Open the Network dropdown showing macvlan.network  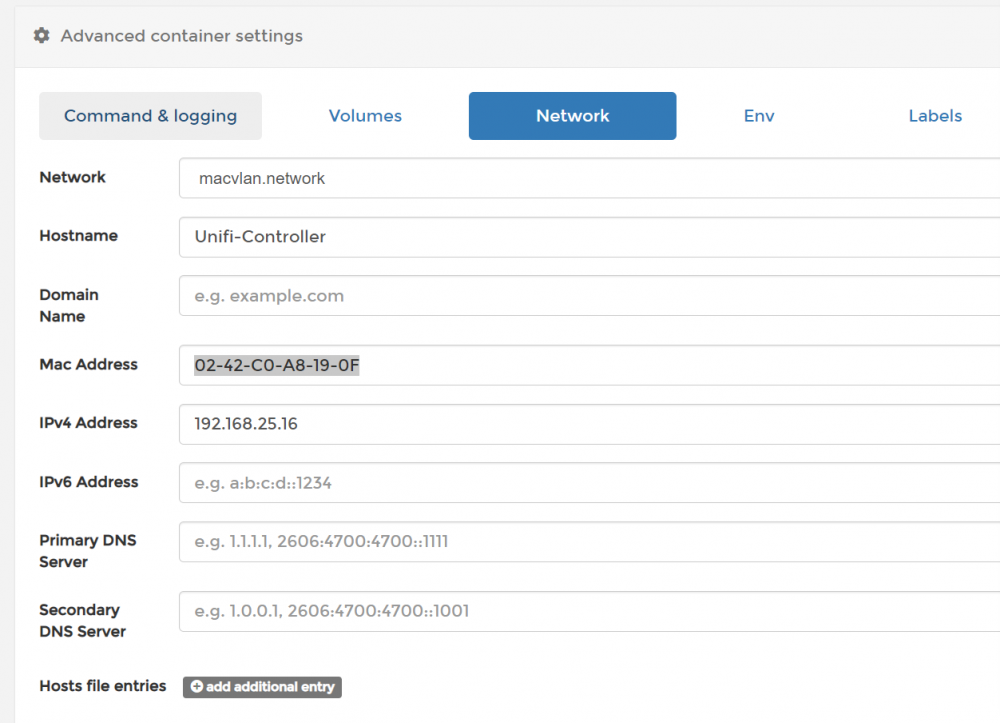coord(589,179)
